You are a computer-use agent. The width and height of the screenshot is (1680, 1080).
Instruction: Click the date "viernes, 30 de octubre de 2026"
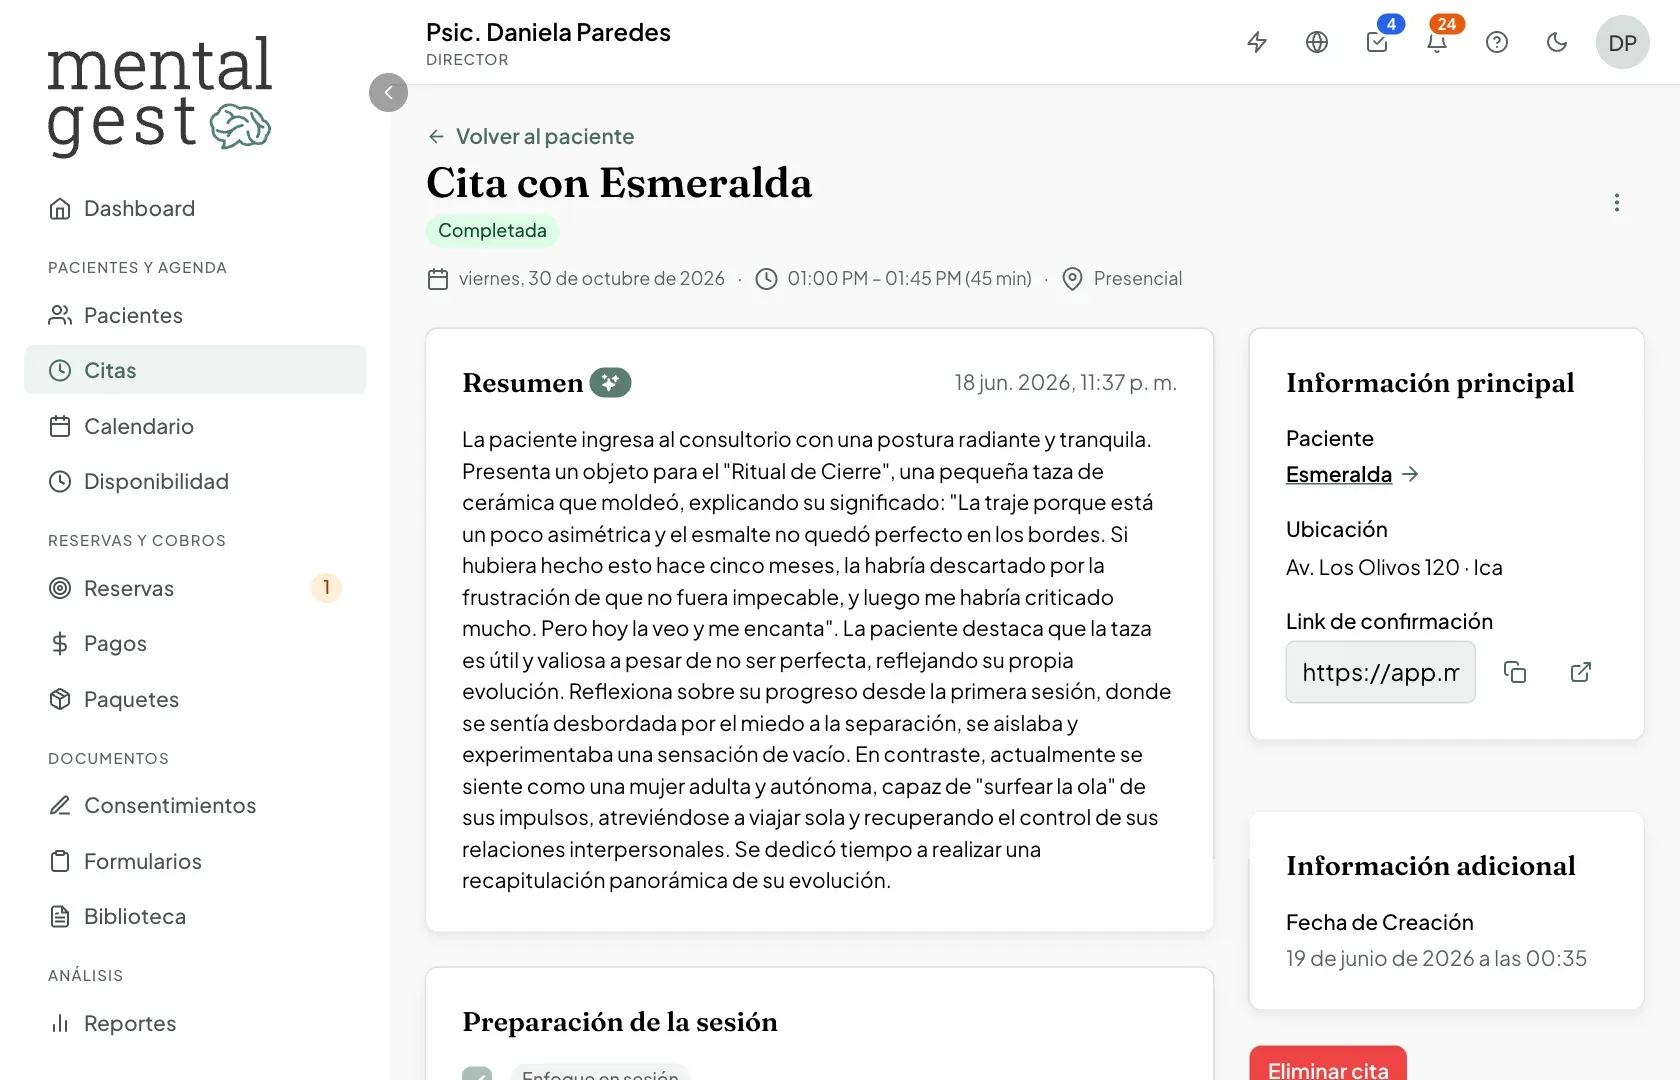coord(591,279)
